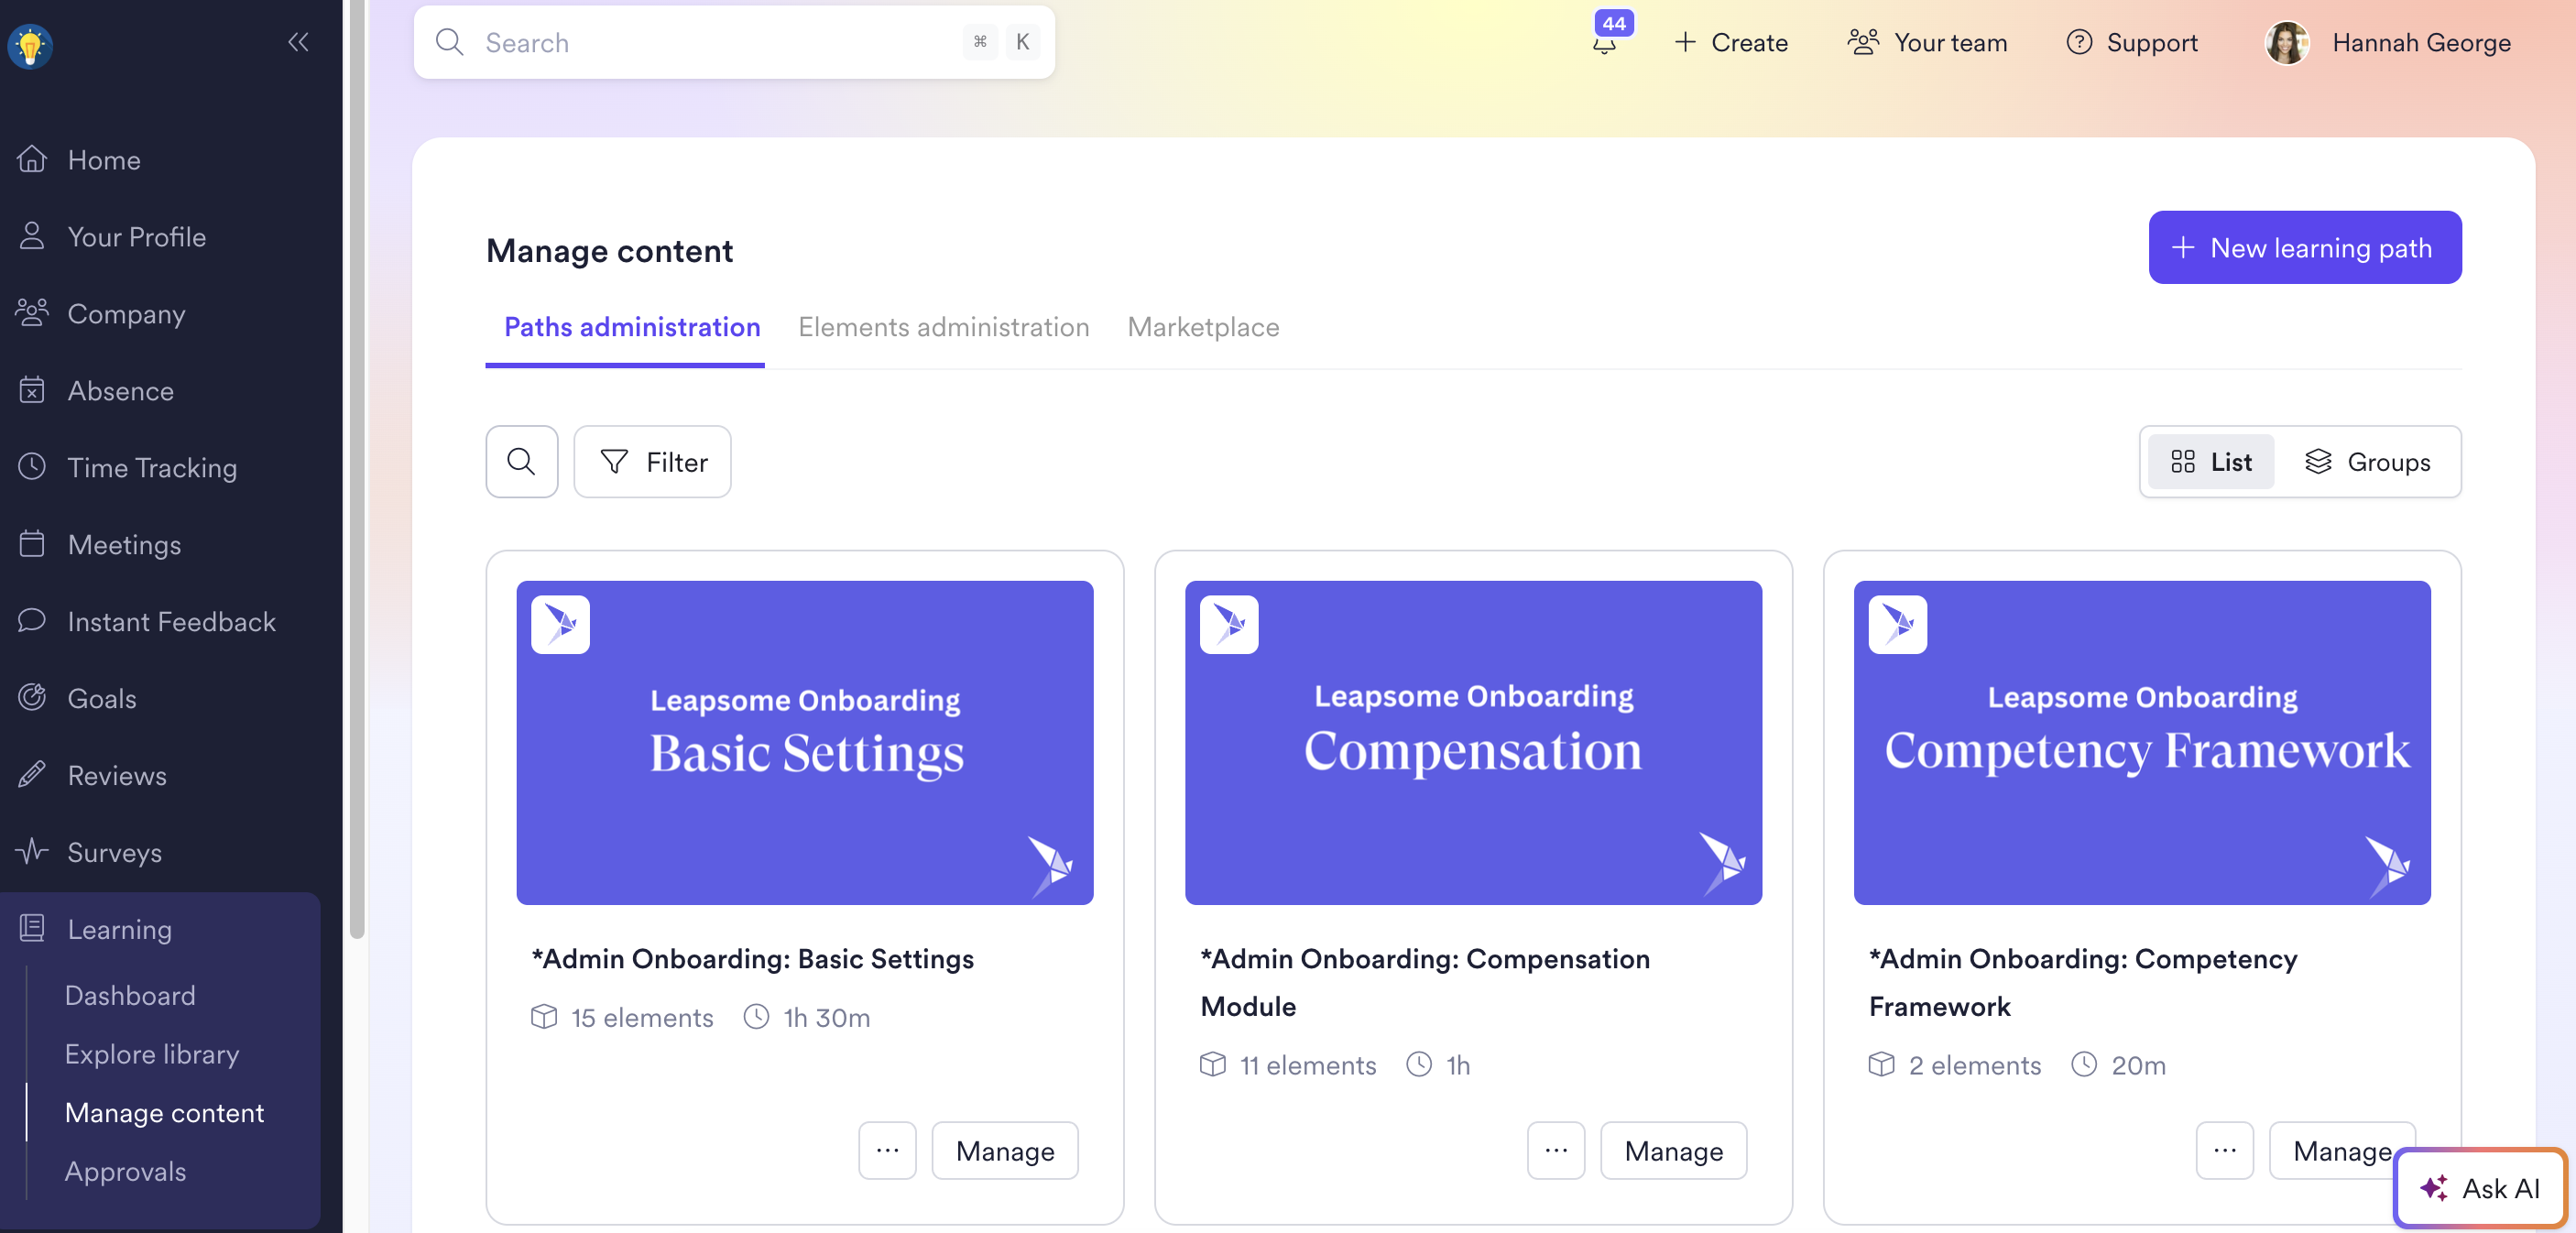Click Manage on Basic Settings card

(x=1004, y=1150)
